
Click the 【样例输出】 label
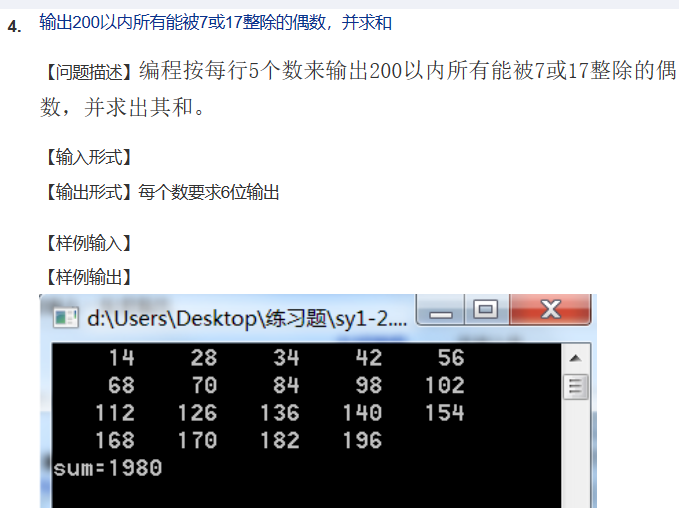[89, 277]
